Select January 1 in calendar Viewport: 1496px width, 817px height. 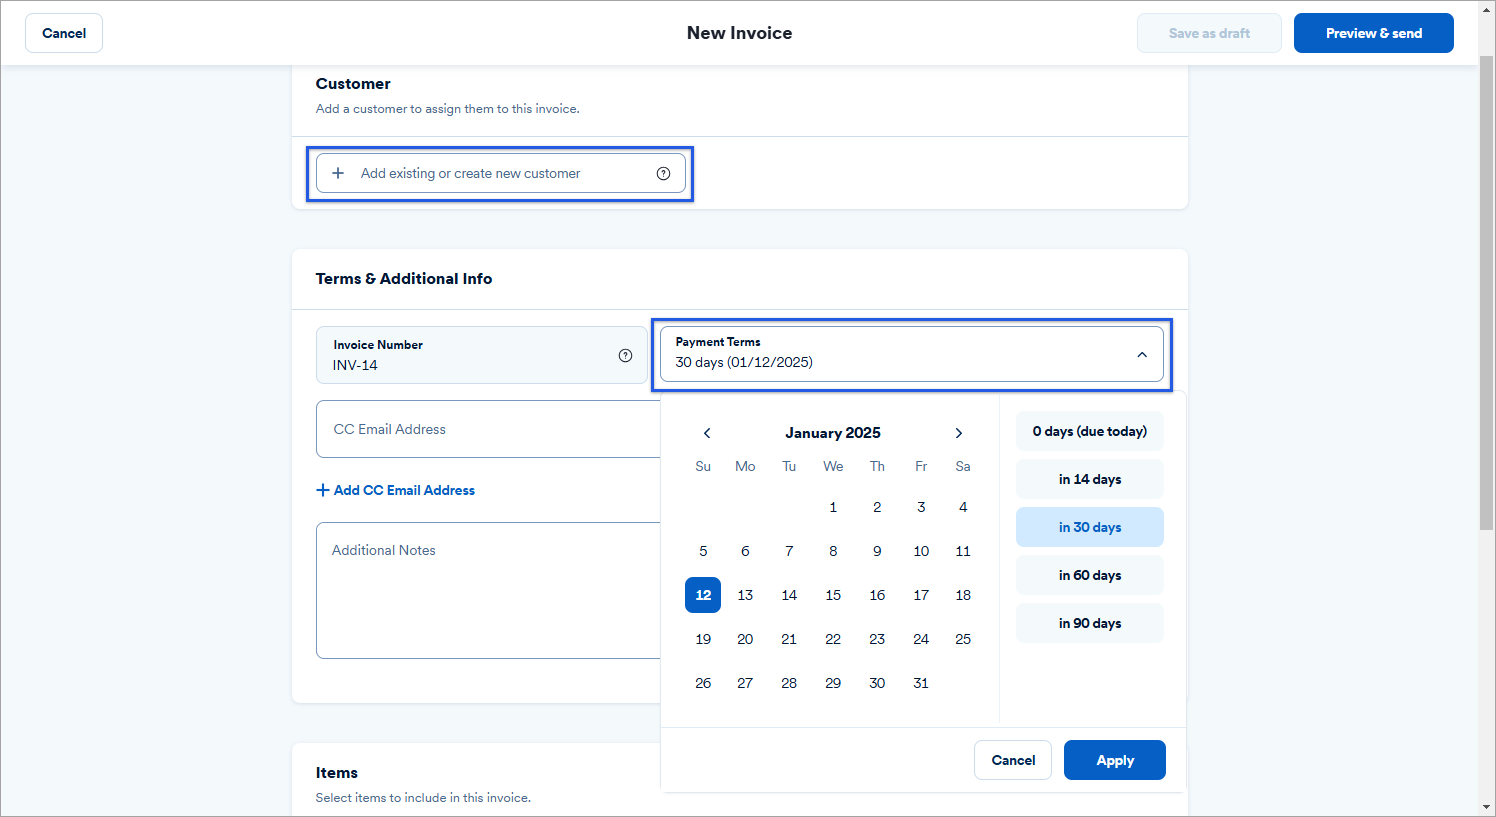tap(833, 507)
